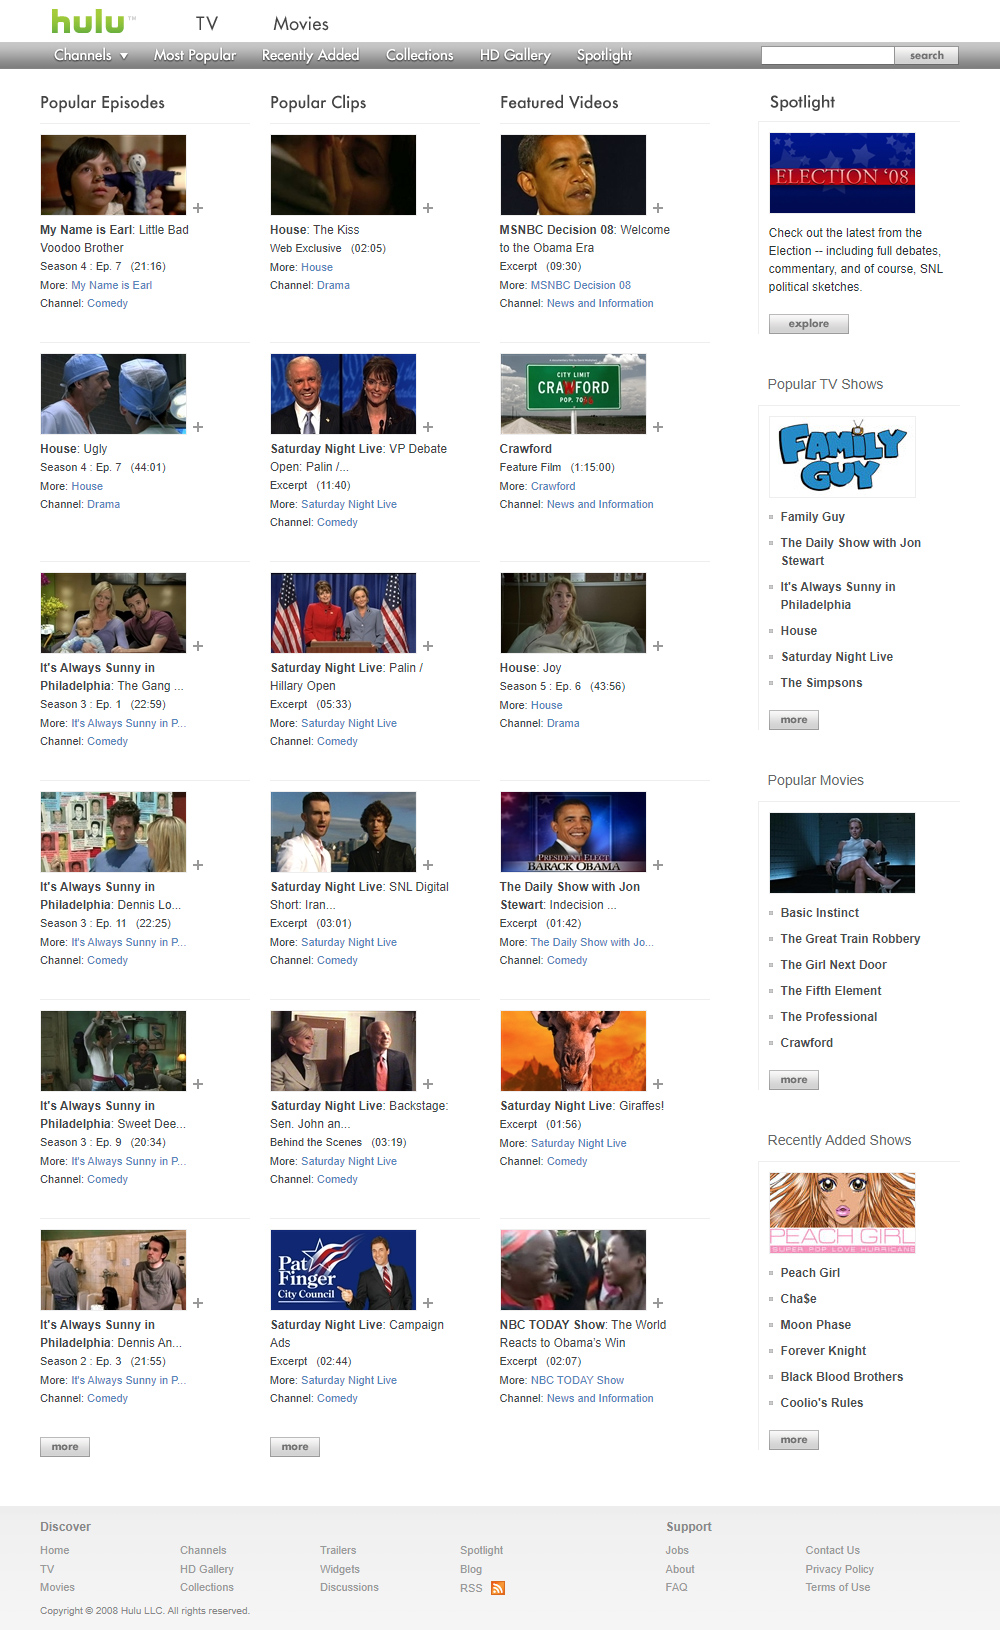The width and height of the screenshot is (1000, 1630).
Task: Open the Family Guy logo thumbnail
Action: point(842,457)
